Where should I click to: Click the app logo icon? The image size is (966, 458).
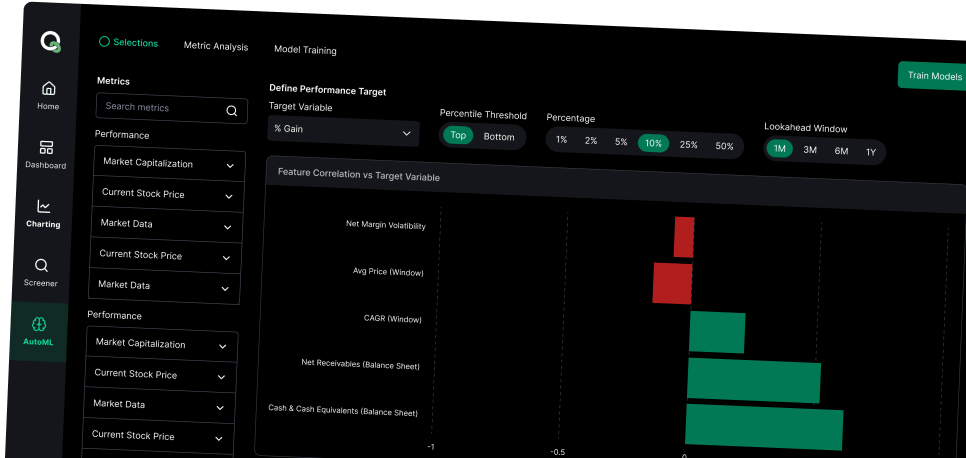click(x=51, y=42)
